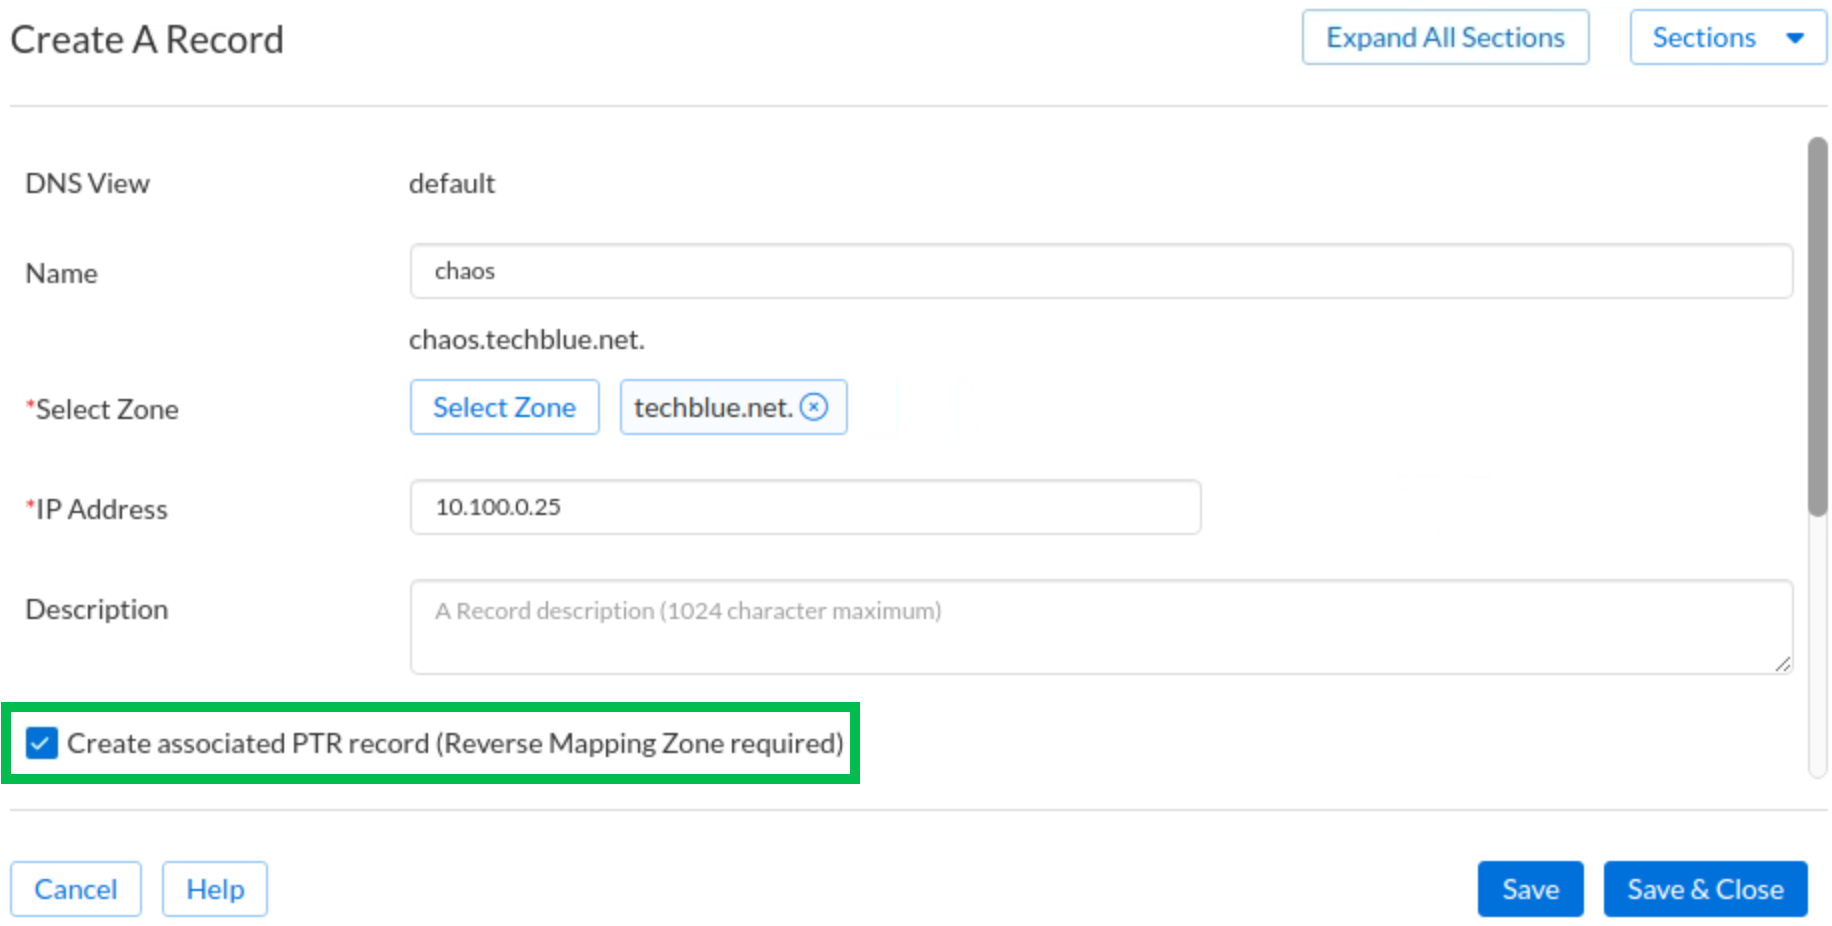Image resolution: width=1832 pixels, height=926 pixels.
Task: Click the lower scrollbar track area
Action: 1817,650
